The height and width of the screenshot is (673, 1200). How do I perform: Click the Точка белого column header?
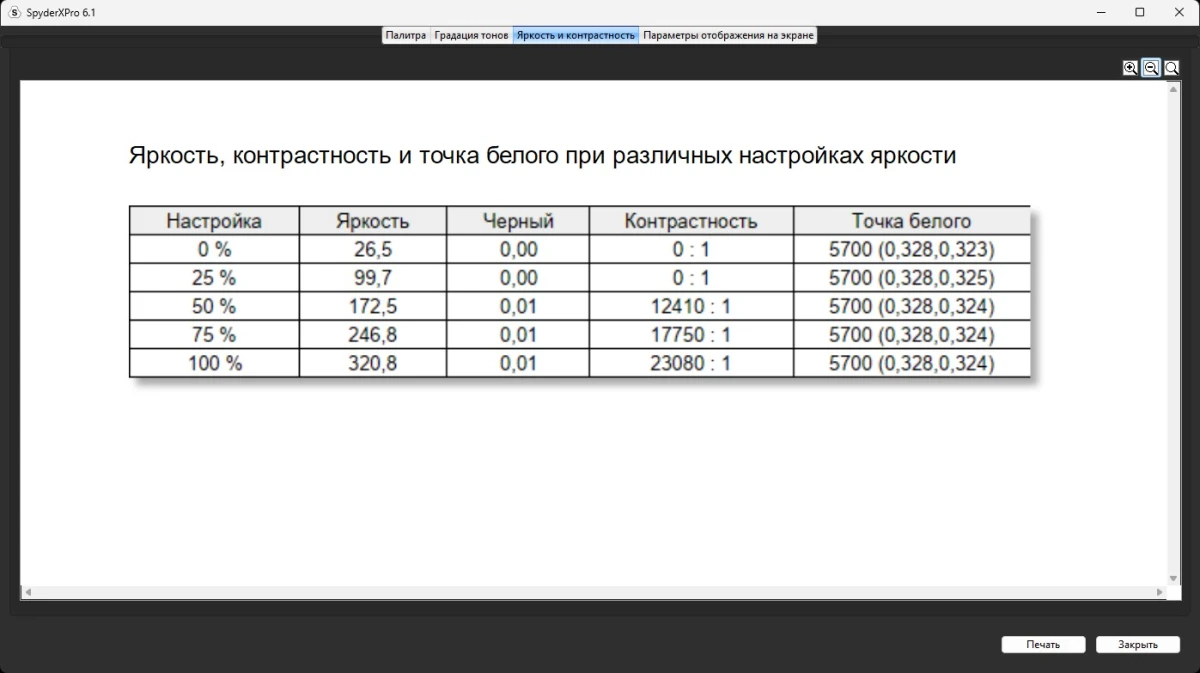coord(911,221)
